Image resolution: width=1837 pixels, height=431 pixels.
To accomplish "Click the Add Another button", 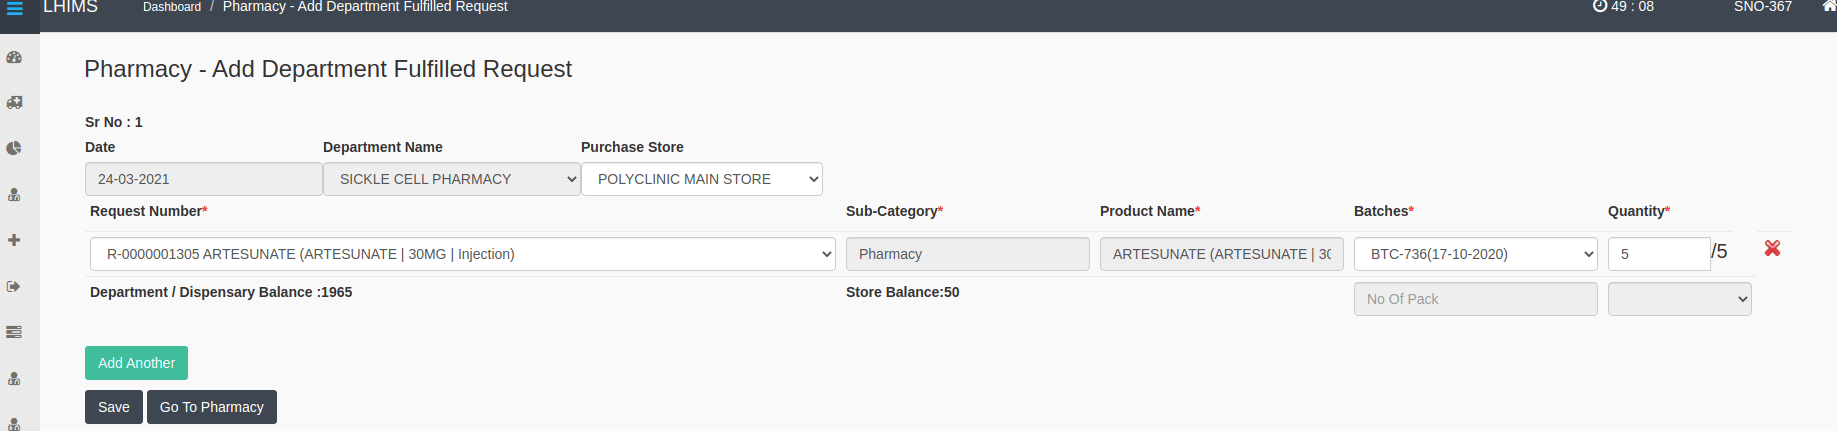I will tap(136, 363).
